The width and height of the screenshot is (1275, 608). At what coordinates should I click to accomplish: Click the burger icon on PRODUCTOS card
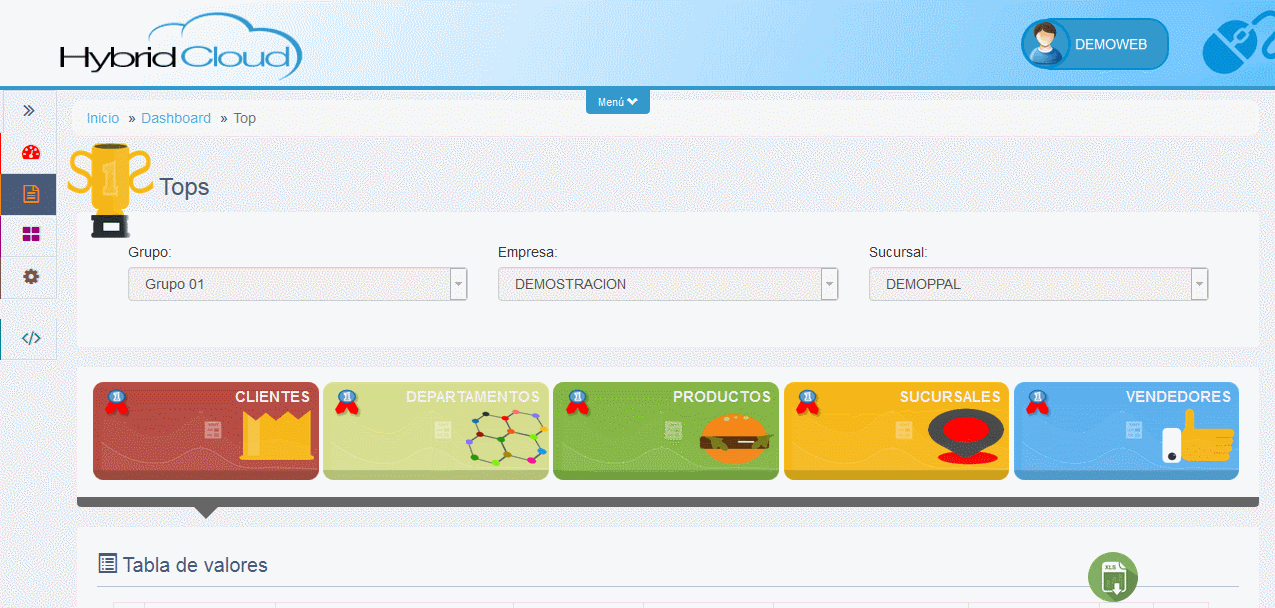(x=737, y=438)
